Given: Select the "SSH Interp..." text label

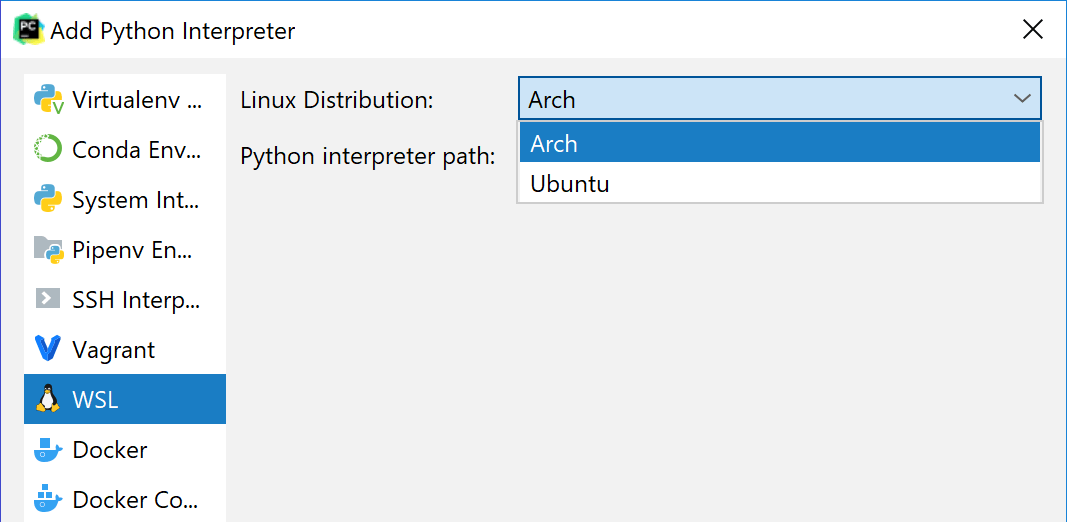Looking at the screenshot, I should pyautogui.click(x=136, y=300).
